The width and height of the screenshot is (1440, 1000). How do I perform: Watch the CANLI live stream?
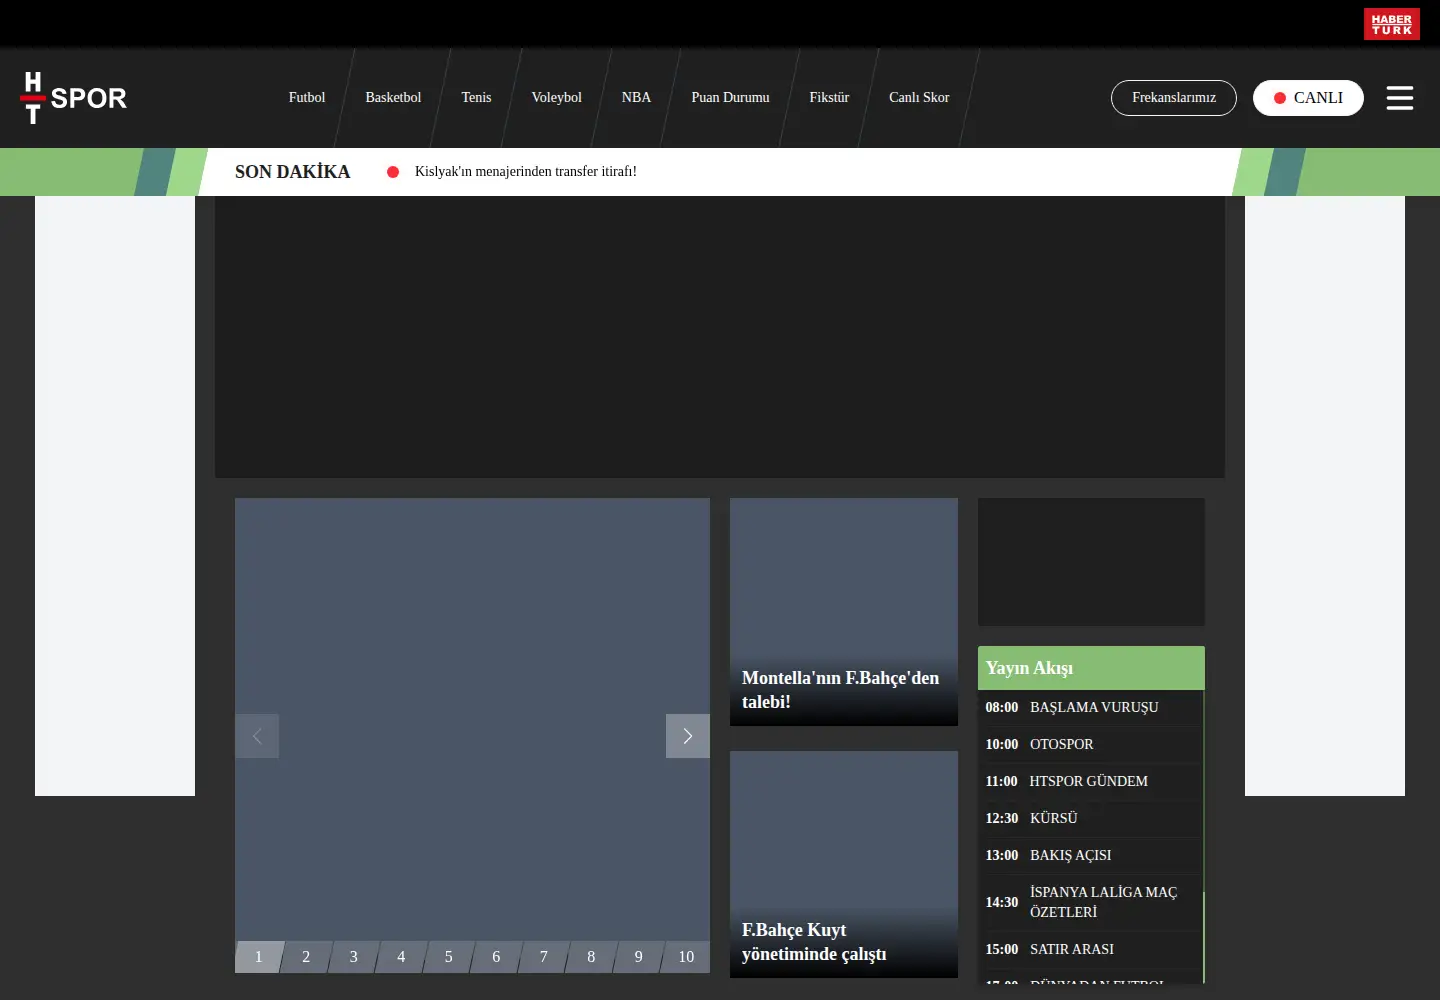pos(1308,98)
